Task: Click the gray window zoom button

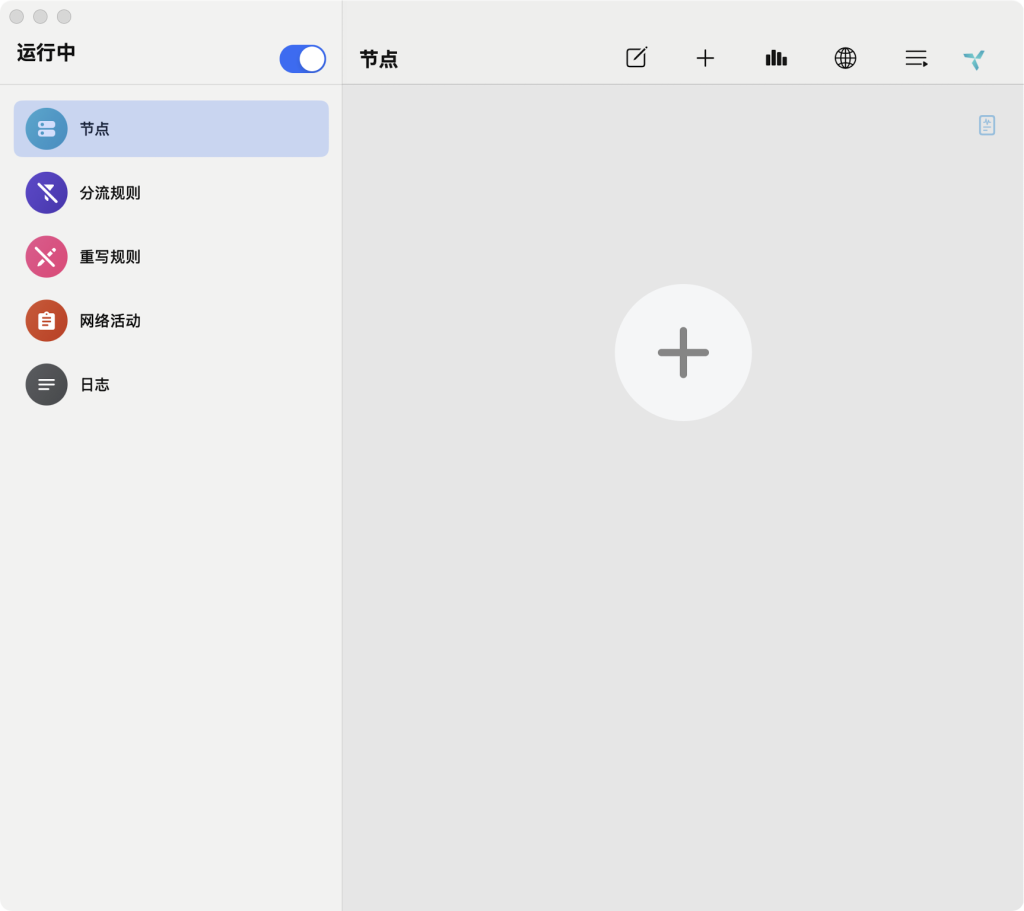Action: 64,17
